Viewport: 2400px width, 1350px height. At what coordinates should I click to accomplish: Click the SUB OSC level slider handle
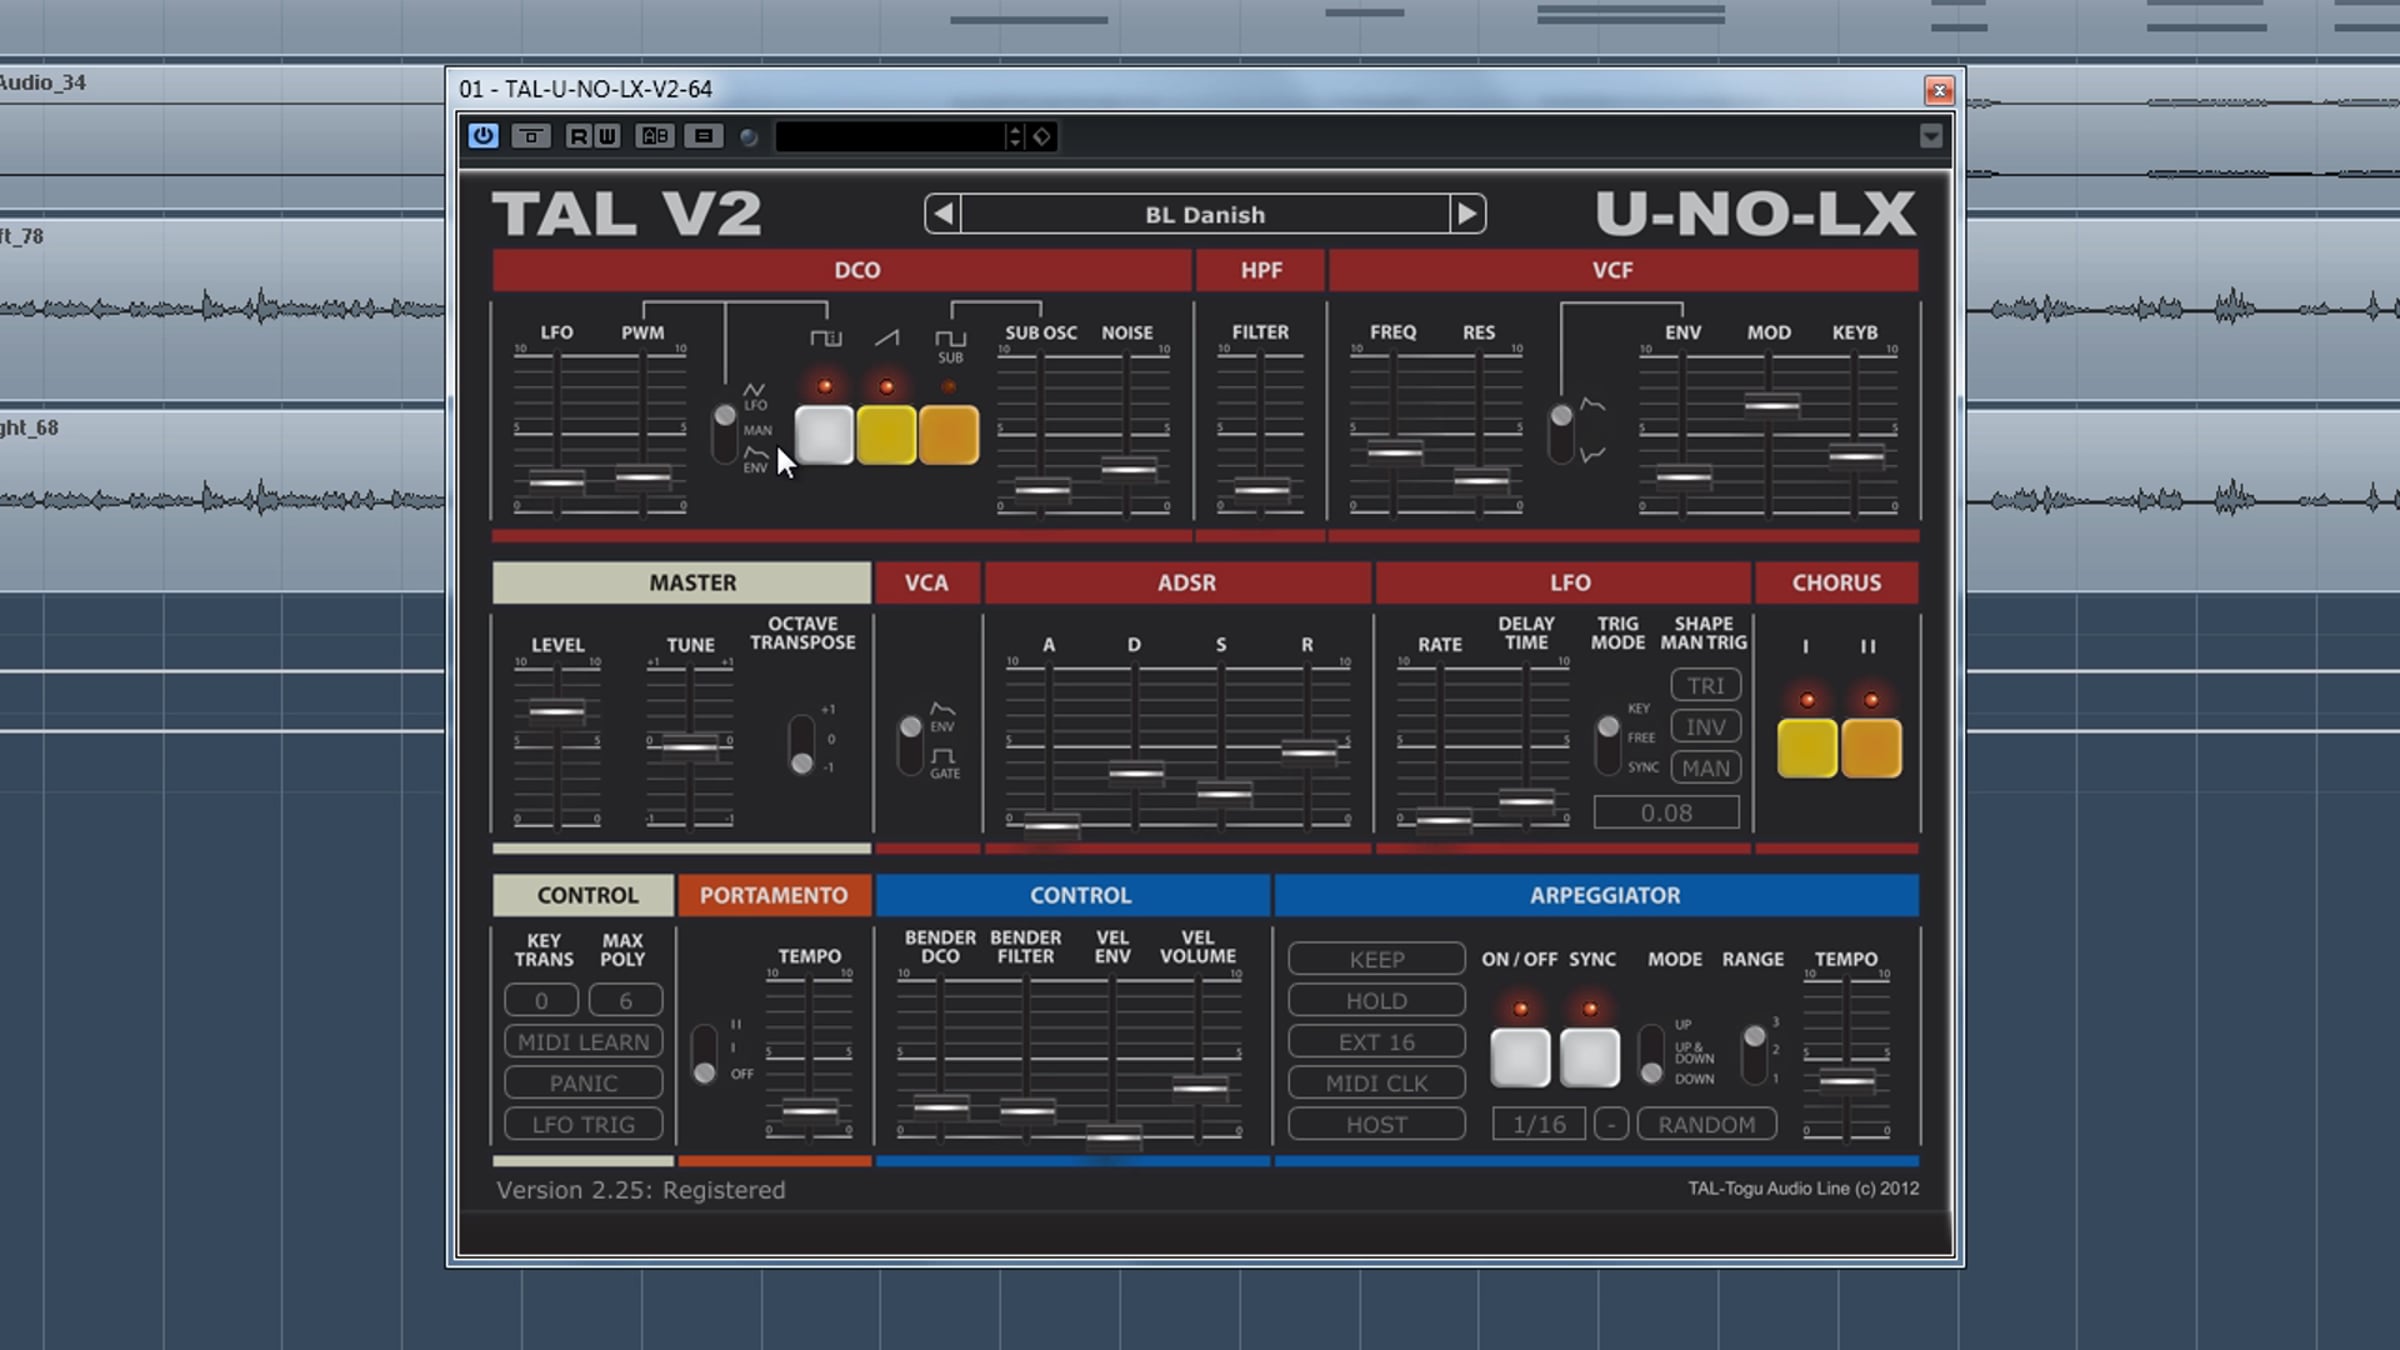click(1042, 490)
